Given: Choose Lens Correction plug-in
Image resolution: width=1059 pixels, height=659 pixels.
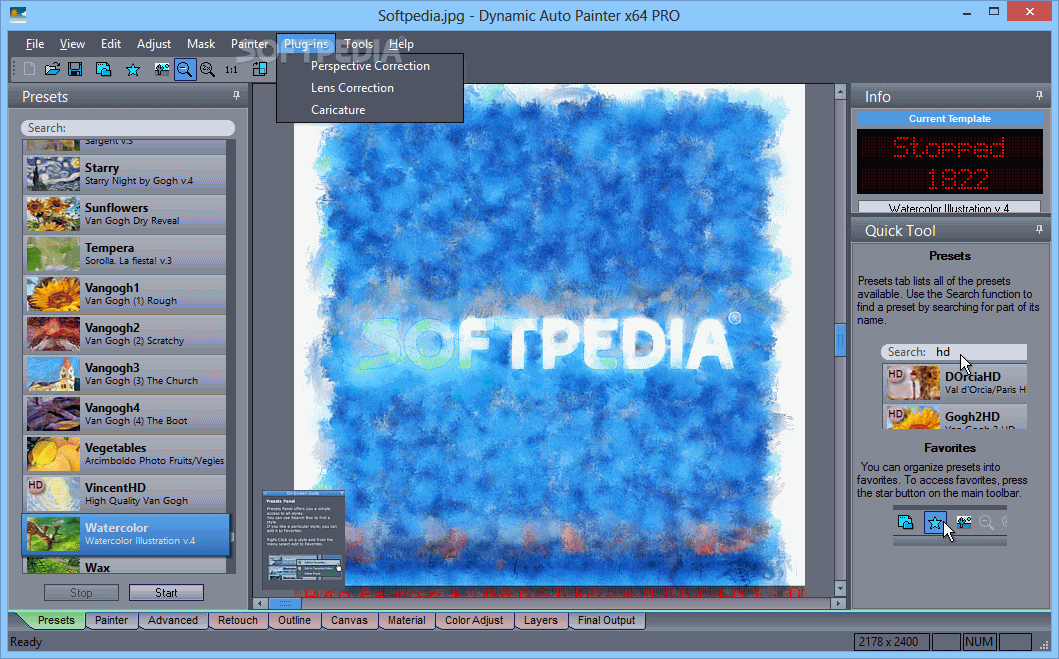Looking at the screenshot, I should [370, 88].
